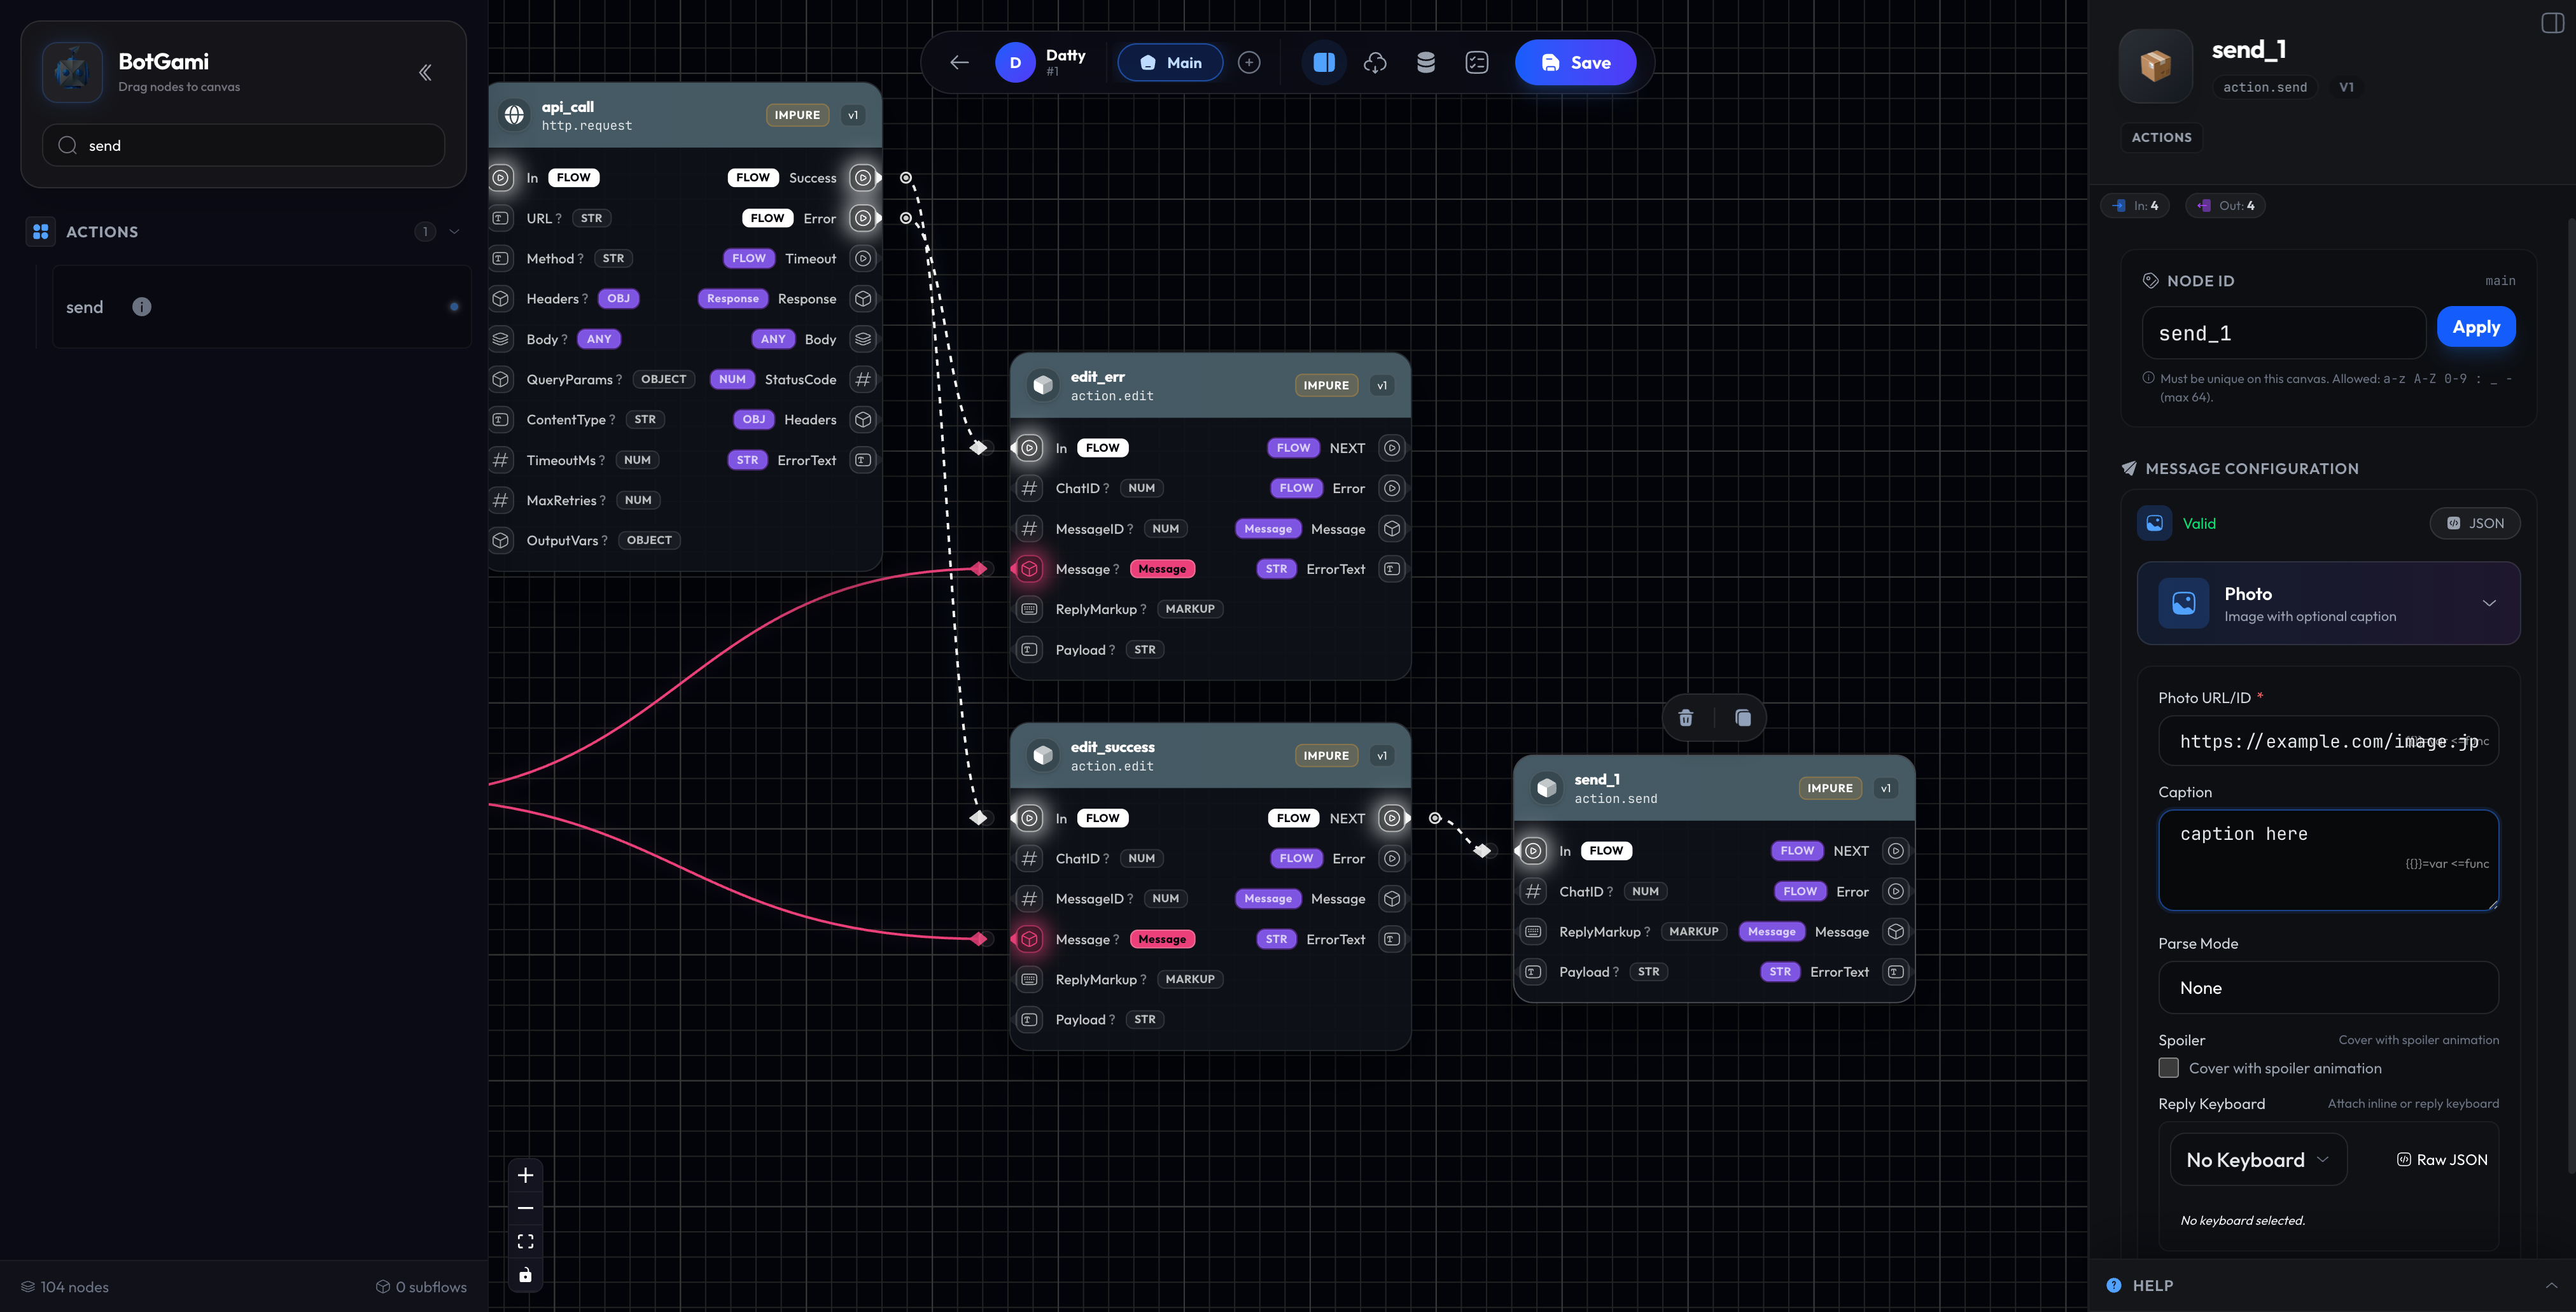Screen dimensions: 2576x1312
Task: Switch message configuration to JSON view
Action: click(2475, 523)
